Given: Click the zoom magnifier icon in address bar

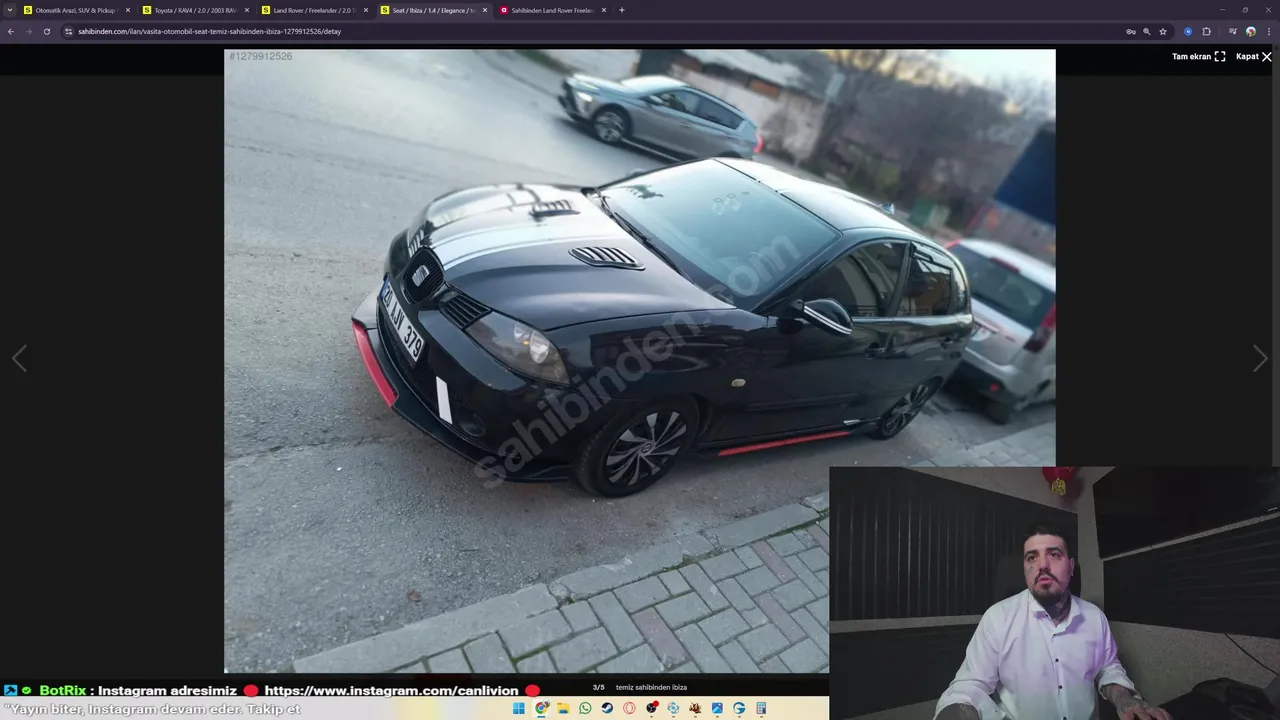Looking at the screenshot, I should pos(1147,31).
